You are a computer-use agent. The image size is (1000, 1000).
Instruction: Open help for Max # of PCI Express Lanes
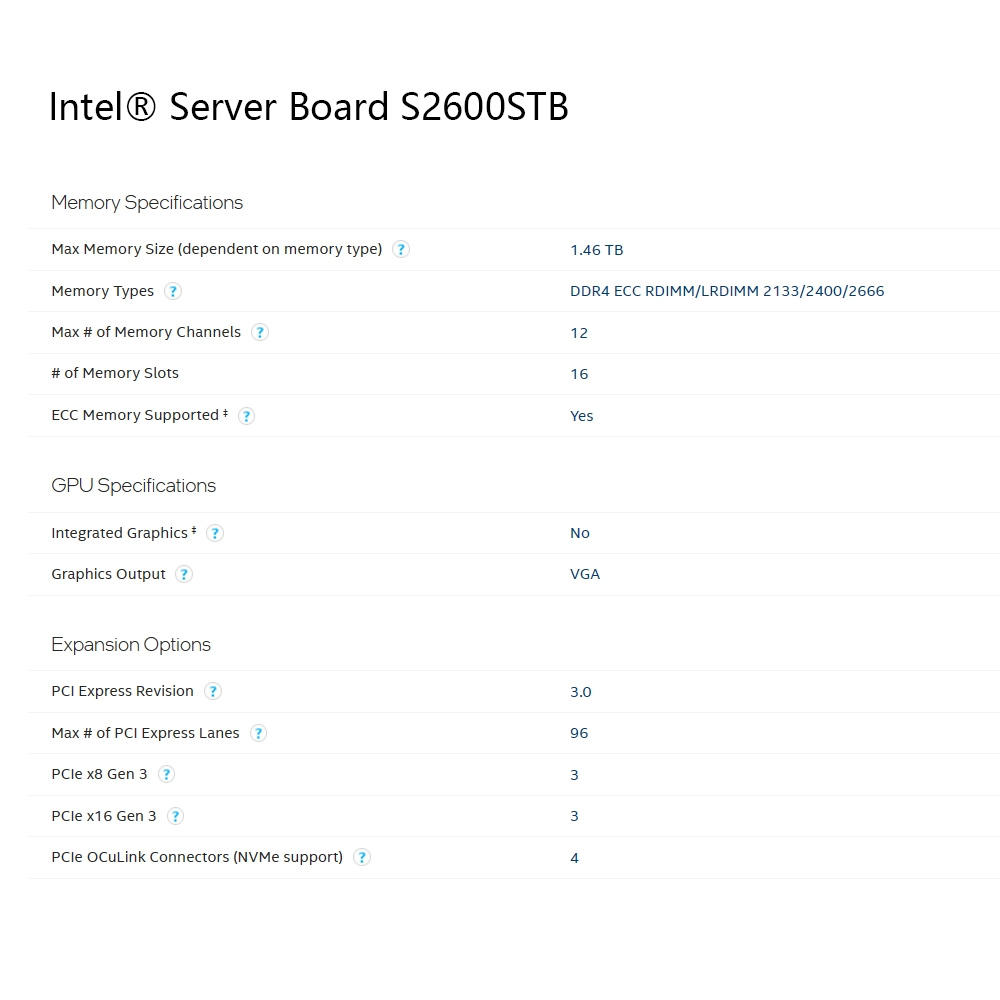coord(258,733)
